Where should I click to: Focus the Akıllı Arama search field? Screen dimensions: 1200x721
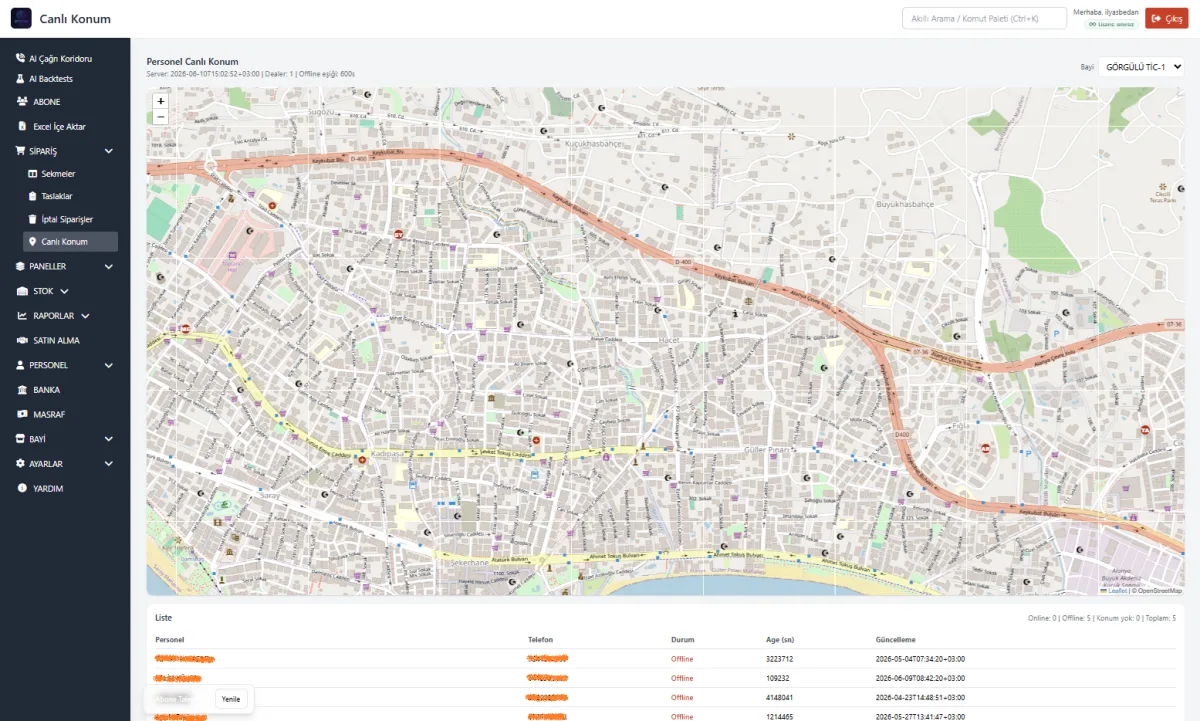tap(984, 18)
